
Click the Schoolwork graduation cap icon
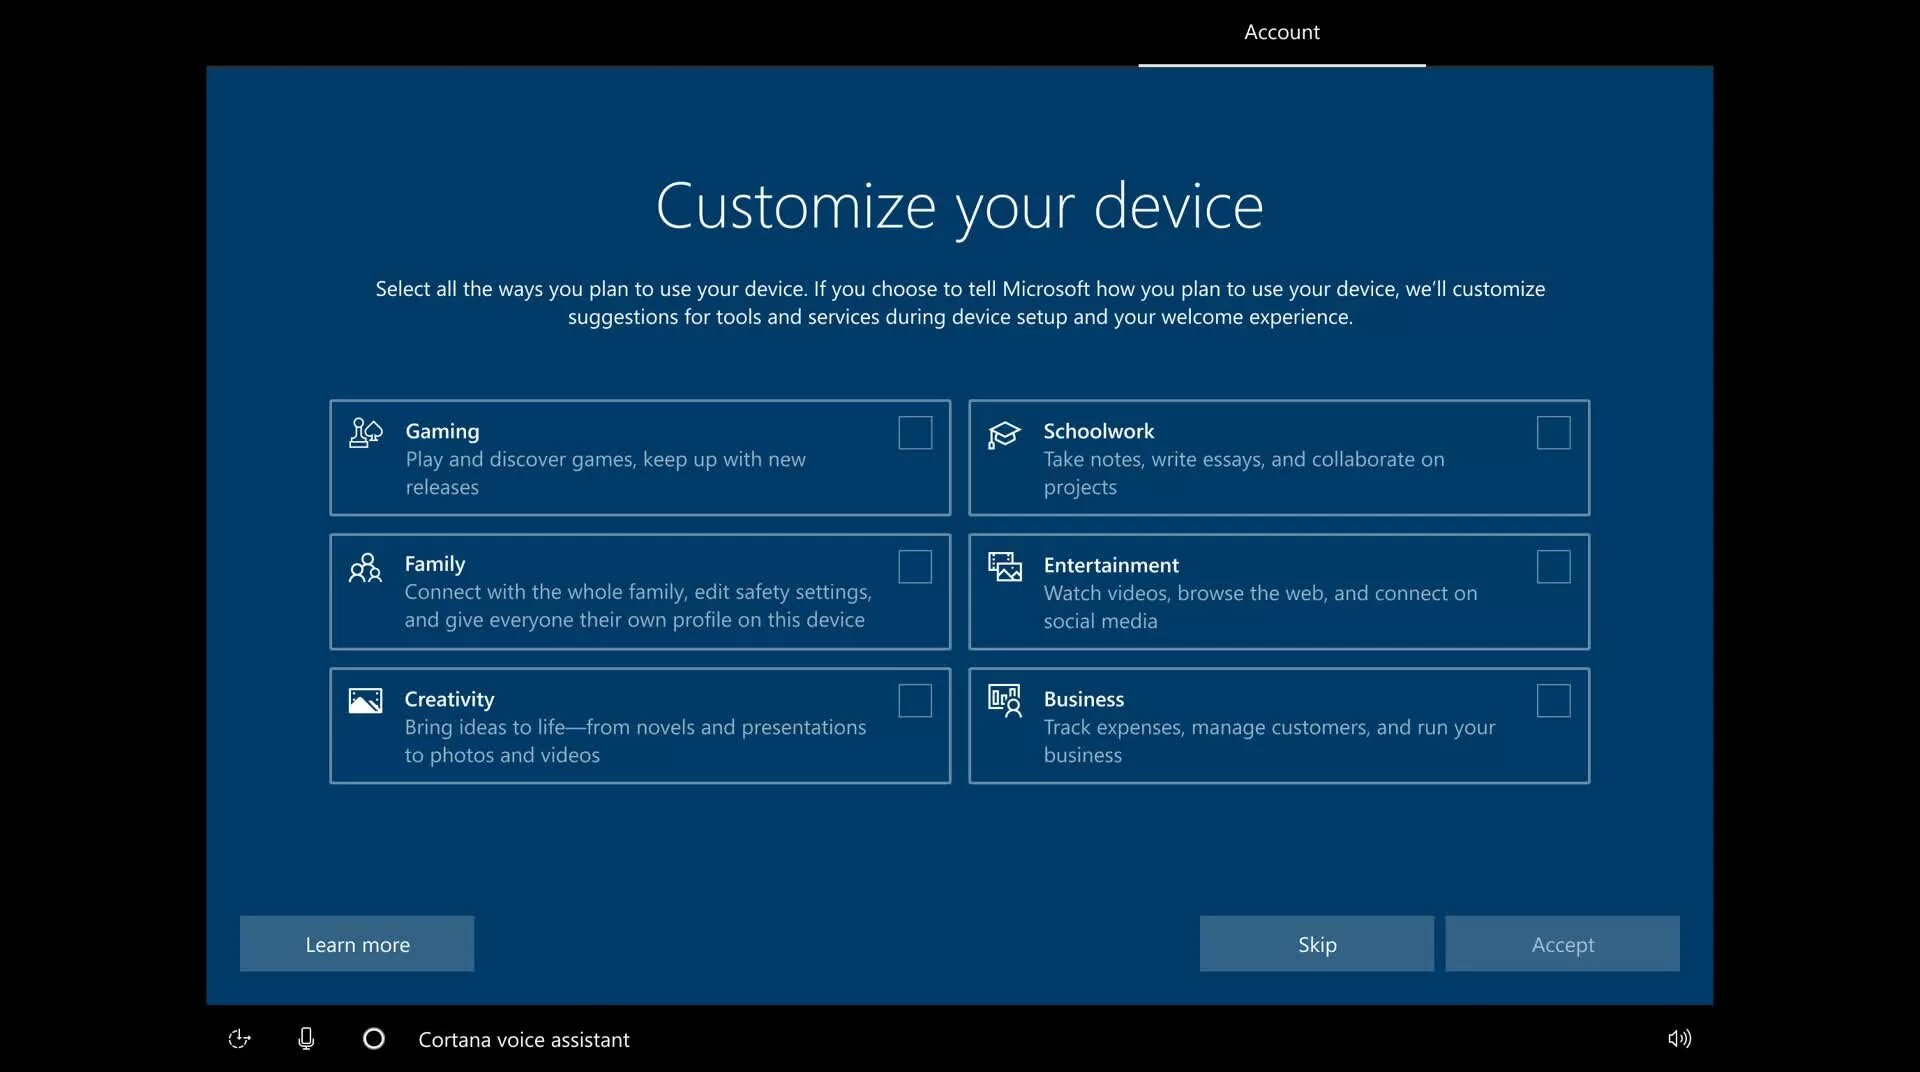click(x=1004, y=435)
